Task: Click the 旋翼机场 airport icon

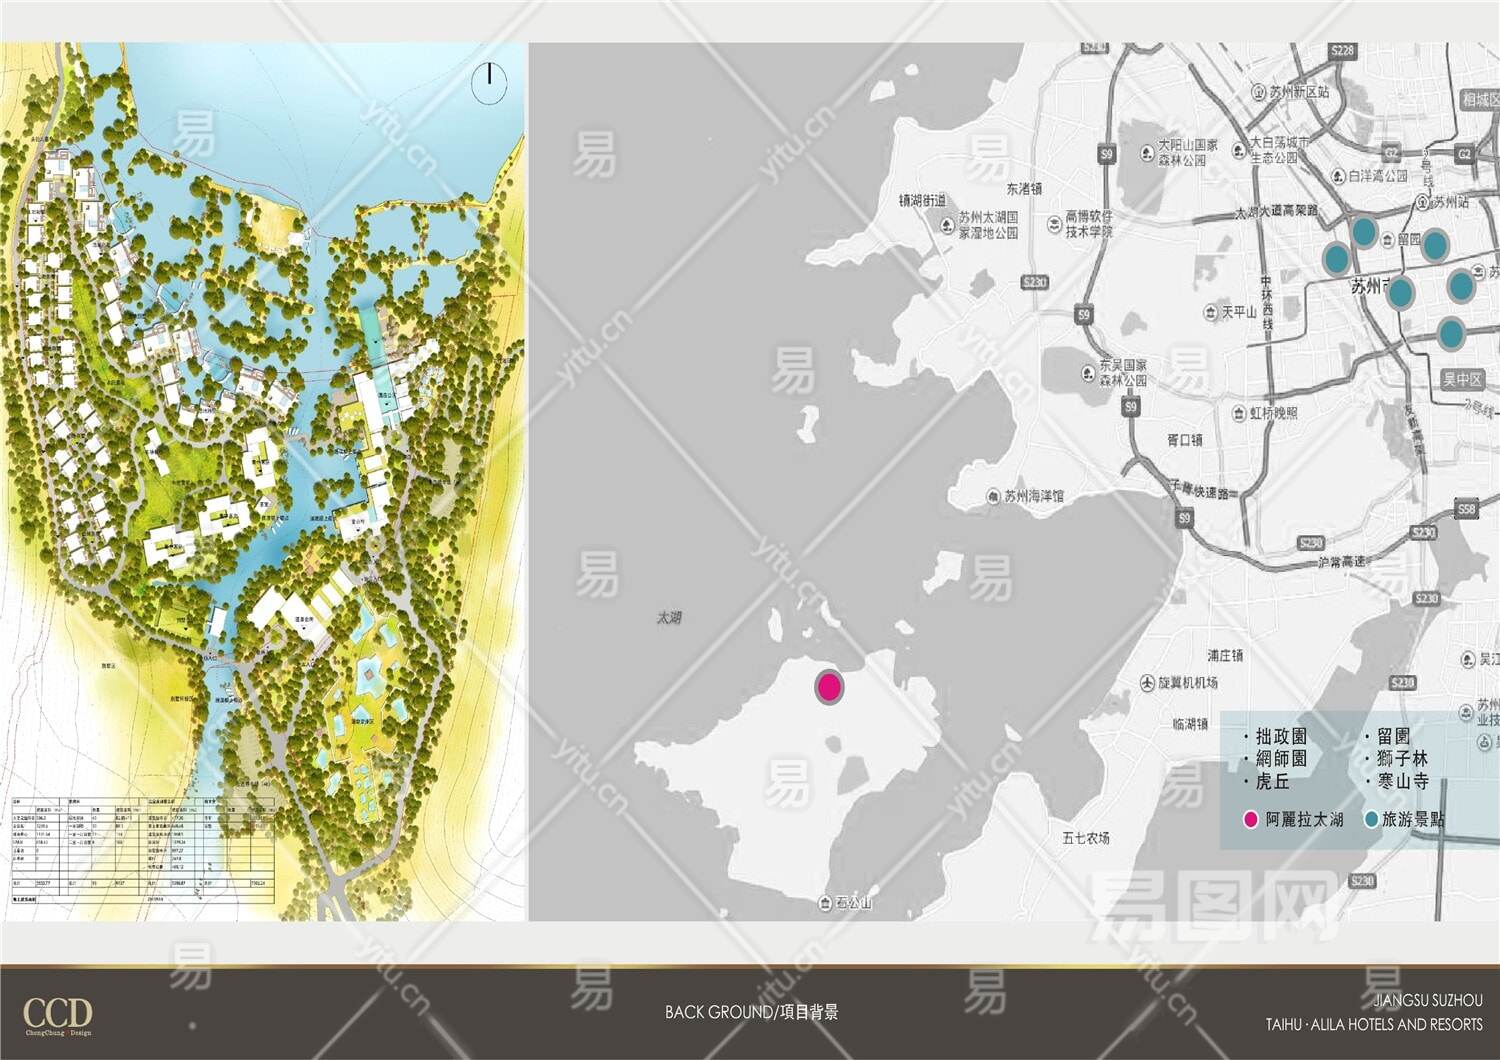Action: (1147, 682)
